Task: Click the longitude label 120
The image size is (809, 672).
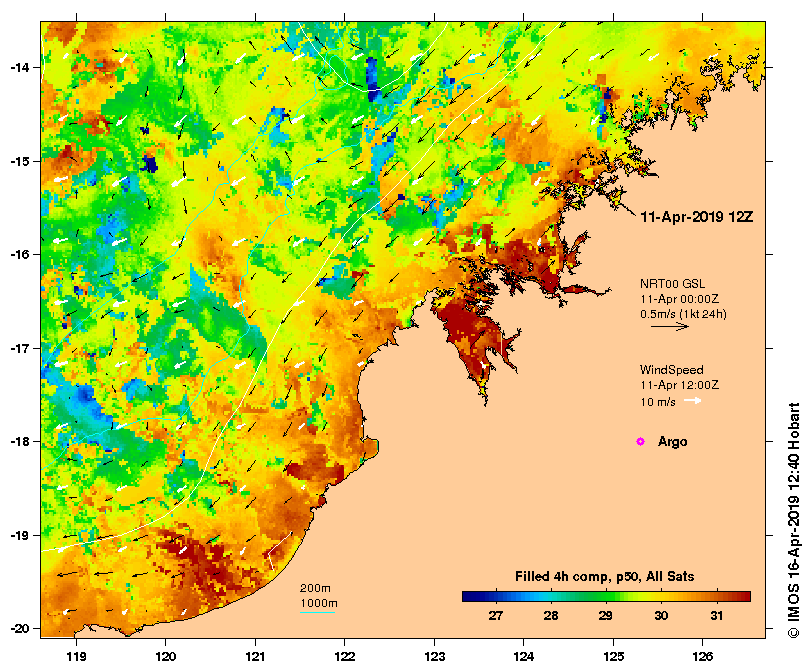Action: 166,657
